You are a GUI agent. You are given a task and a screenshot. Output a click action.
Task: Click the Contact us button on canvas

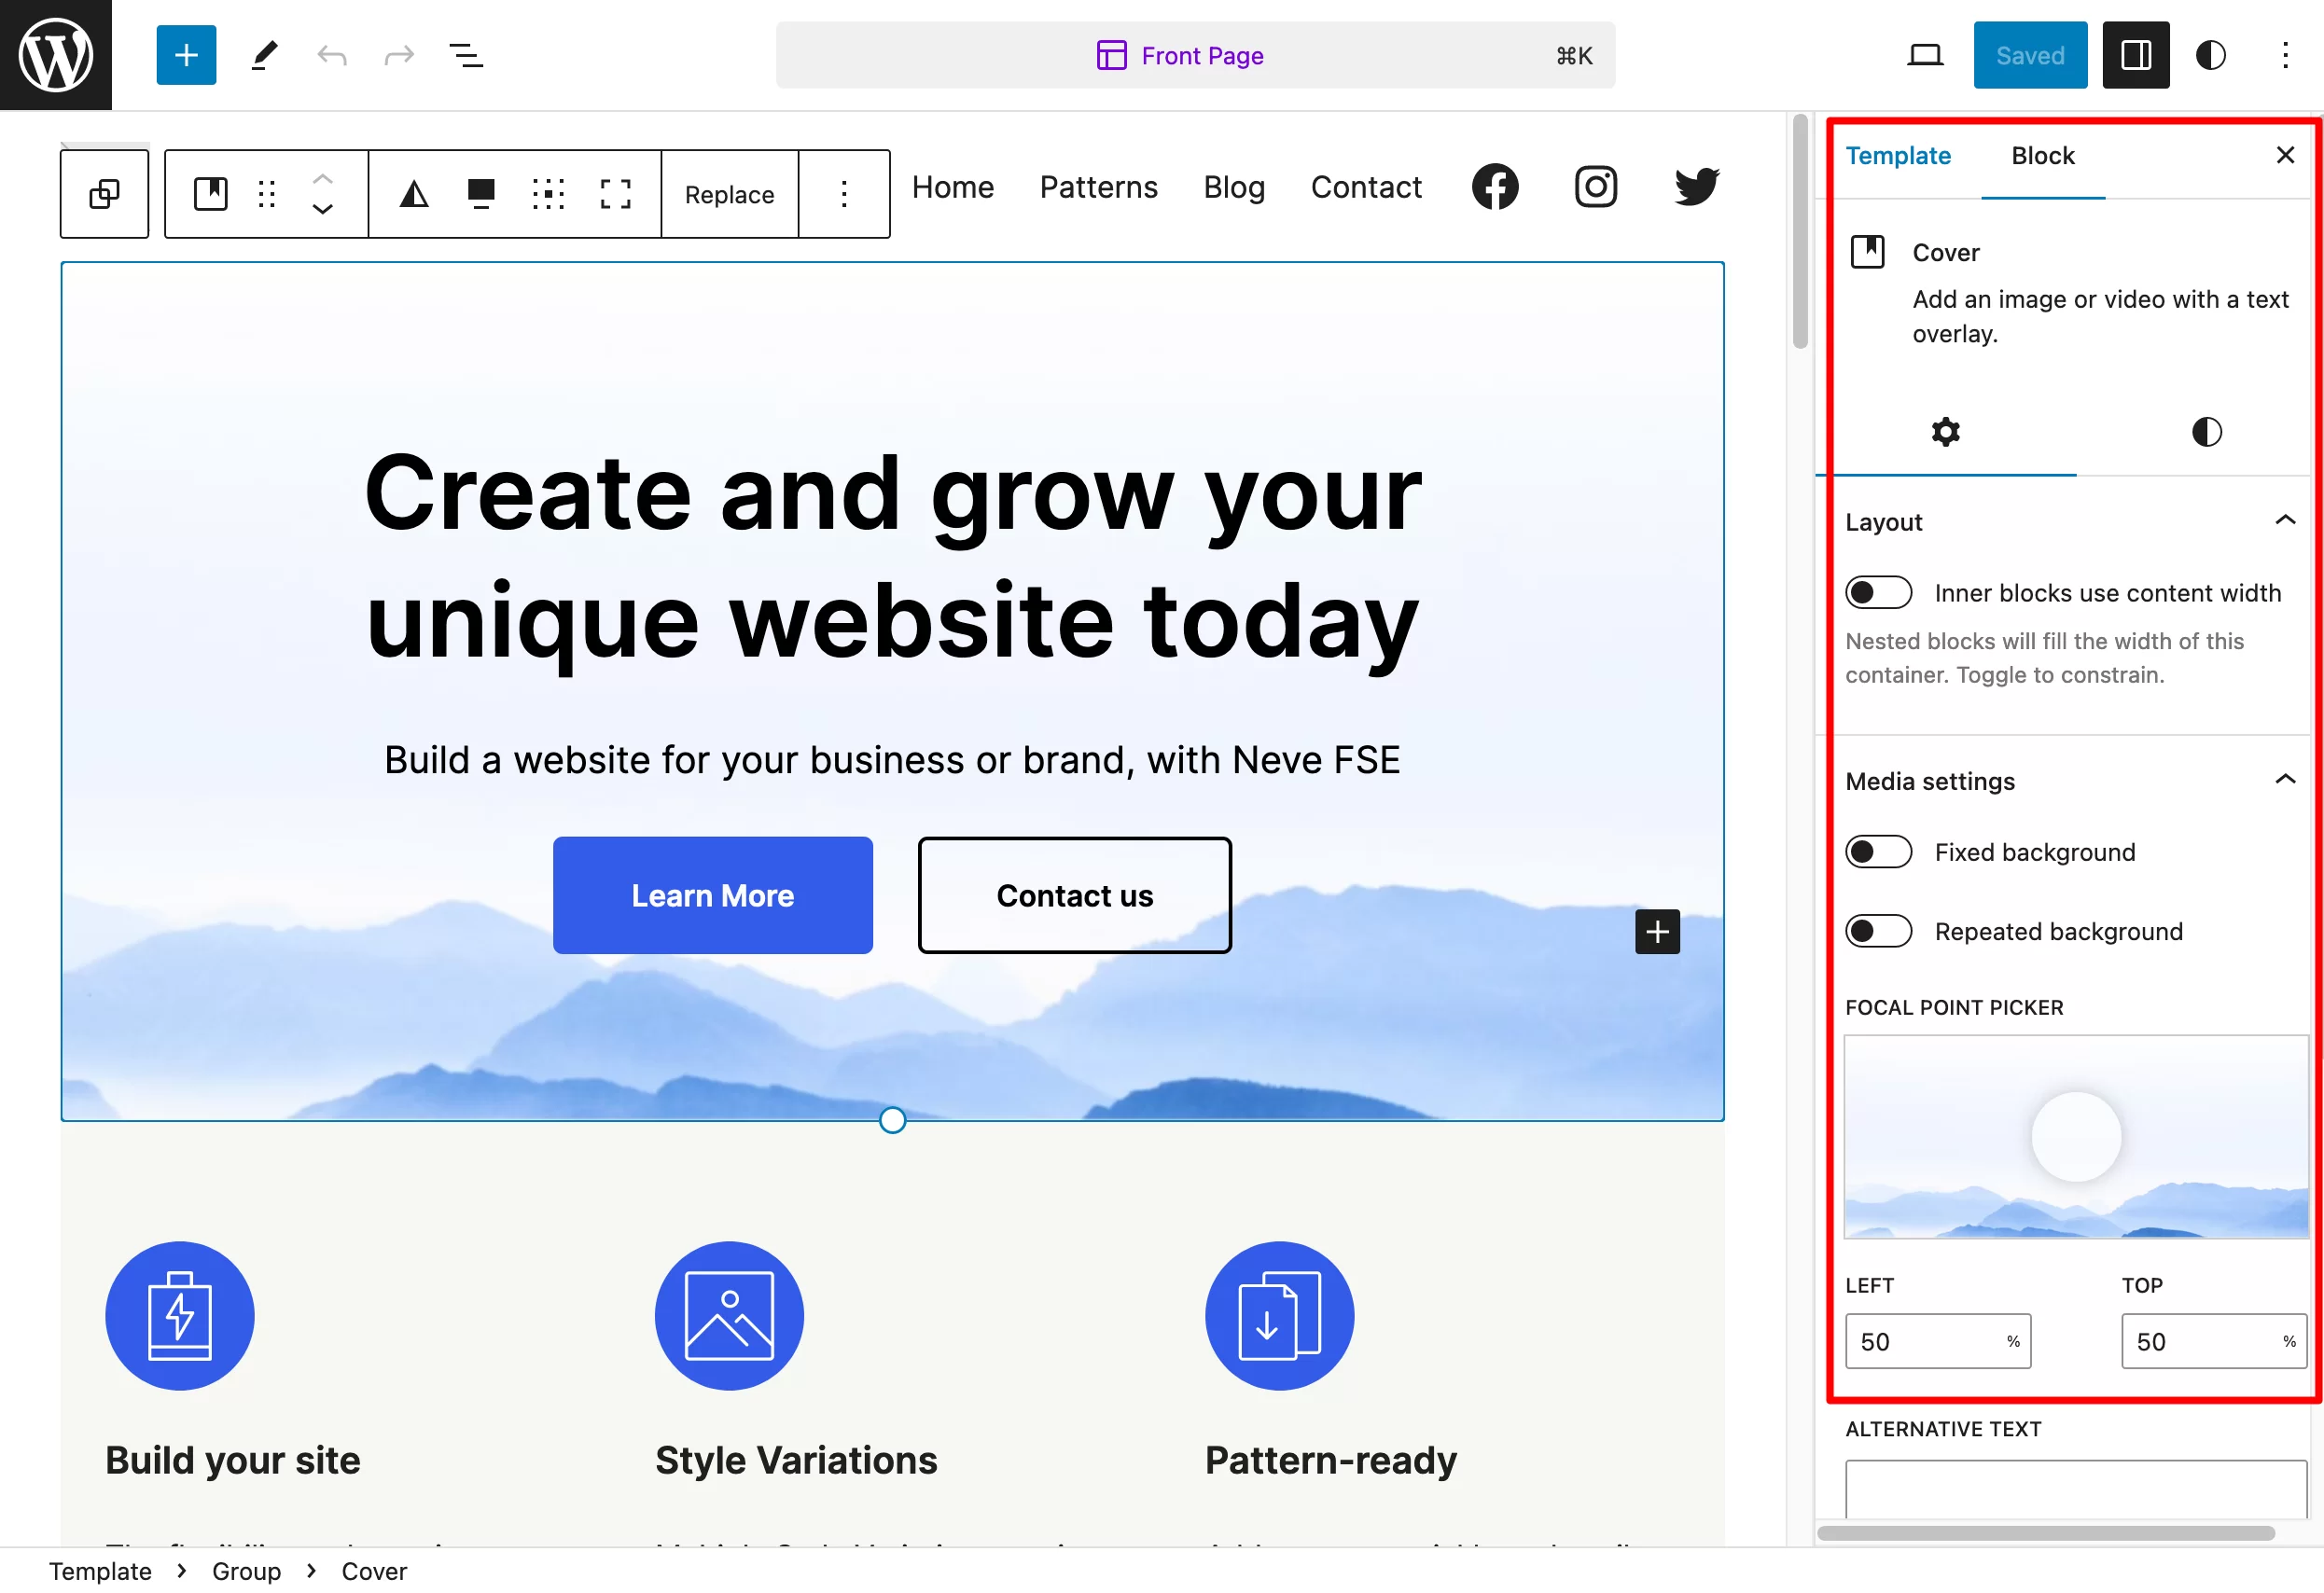(1074, 895)
